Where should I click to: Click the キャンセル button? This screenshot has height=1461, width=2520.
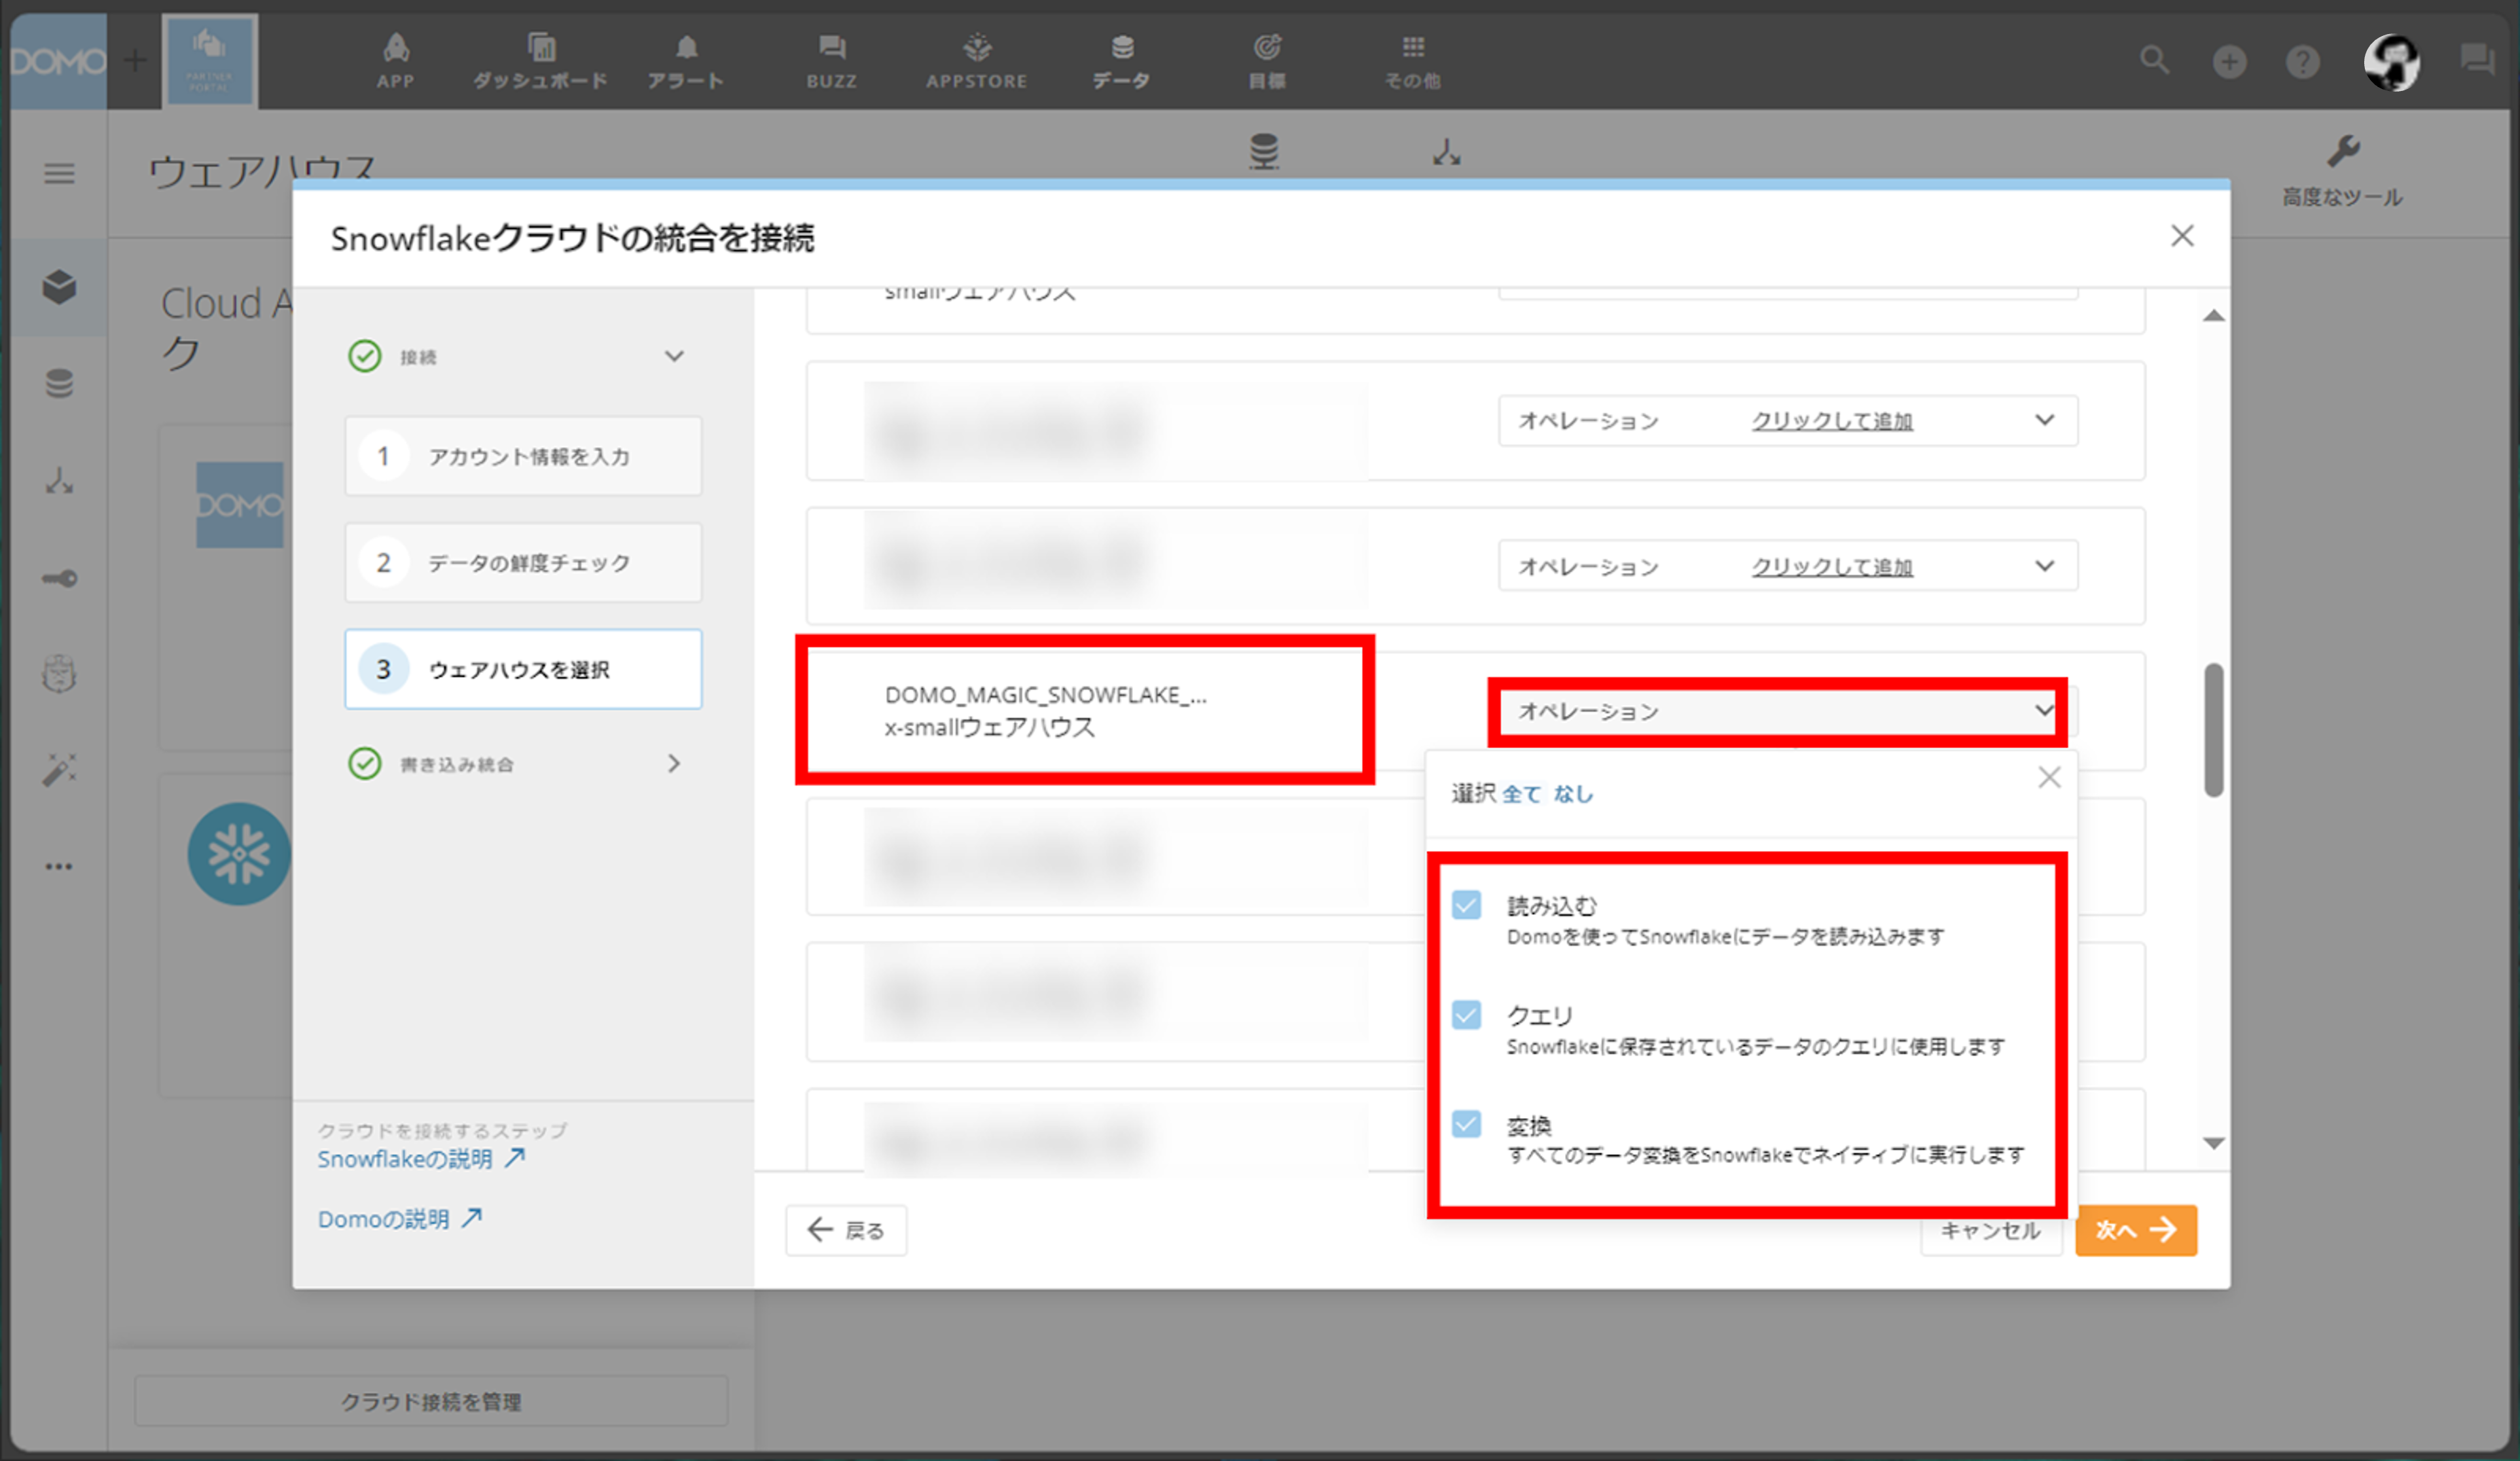(1990, 1231)
